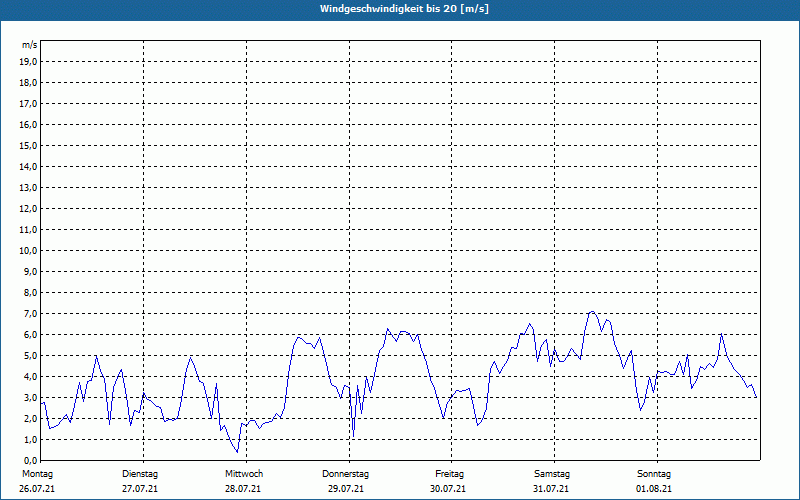Click the date 27.07.21
800x500 pixels.
coord(140,489)
